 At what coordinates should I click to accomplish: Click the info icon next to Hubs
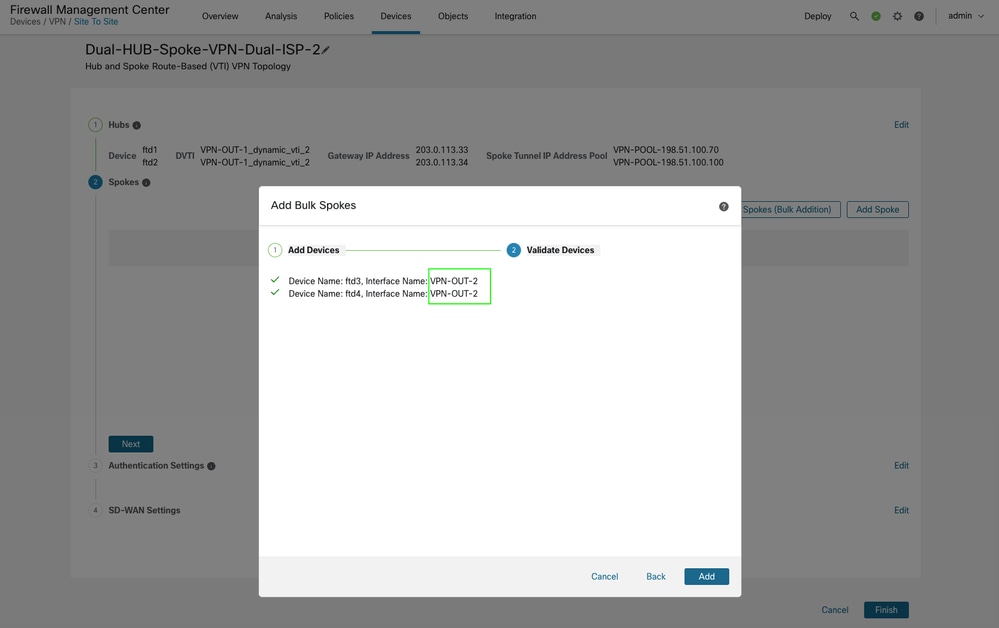point(136,125)
